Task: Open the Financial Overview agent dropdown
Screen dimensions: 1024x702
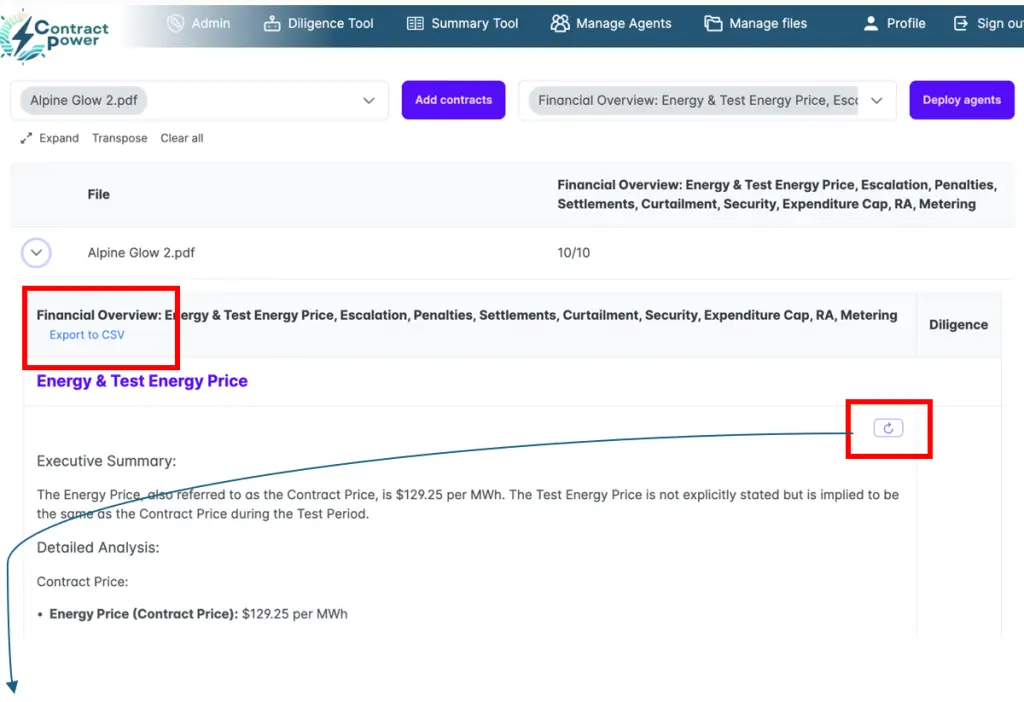Action: click(876, 101)
